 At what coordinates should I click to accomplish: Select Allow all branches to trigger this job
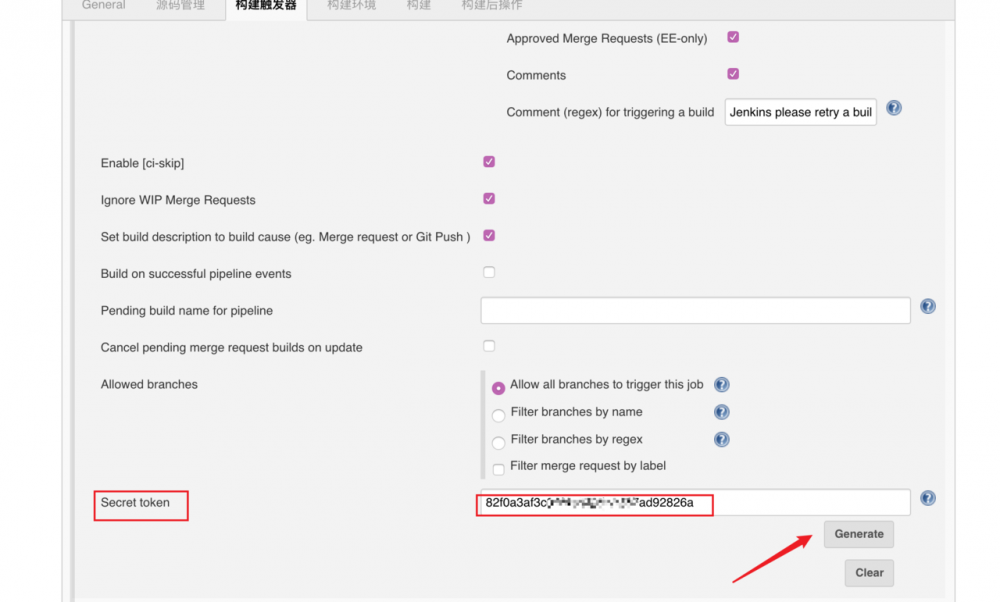(498, 385)
